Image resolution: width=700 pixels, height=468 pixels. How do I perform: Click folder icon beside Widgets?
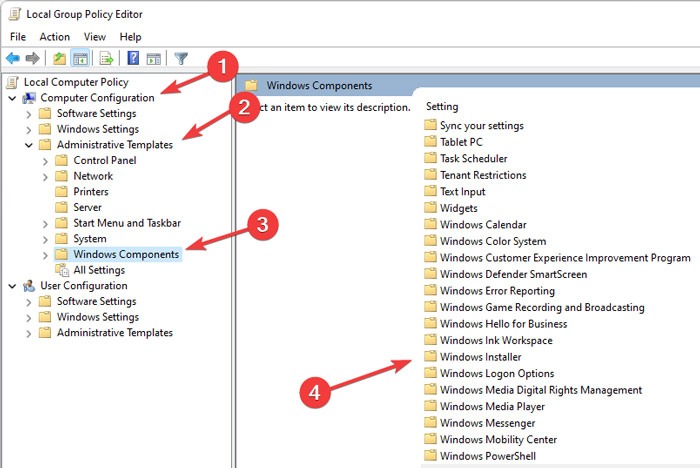[x=430, y=208]
